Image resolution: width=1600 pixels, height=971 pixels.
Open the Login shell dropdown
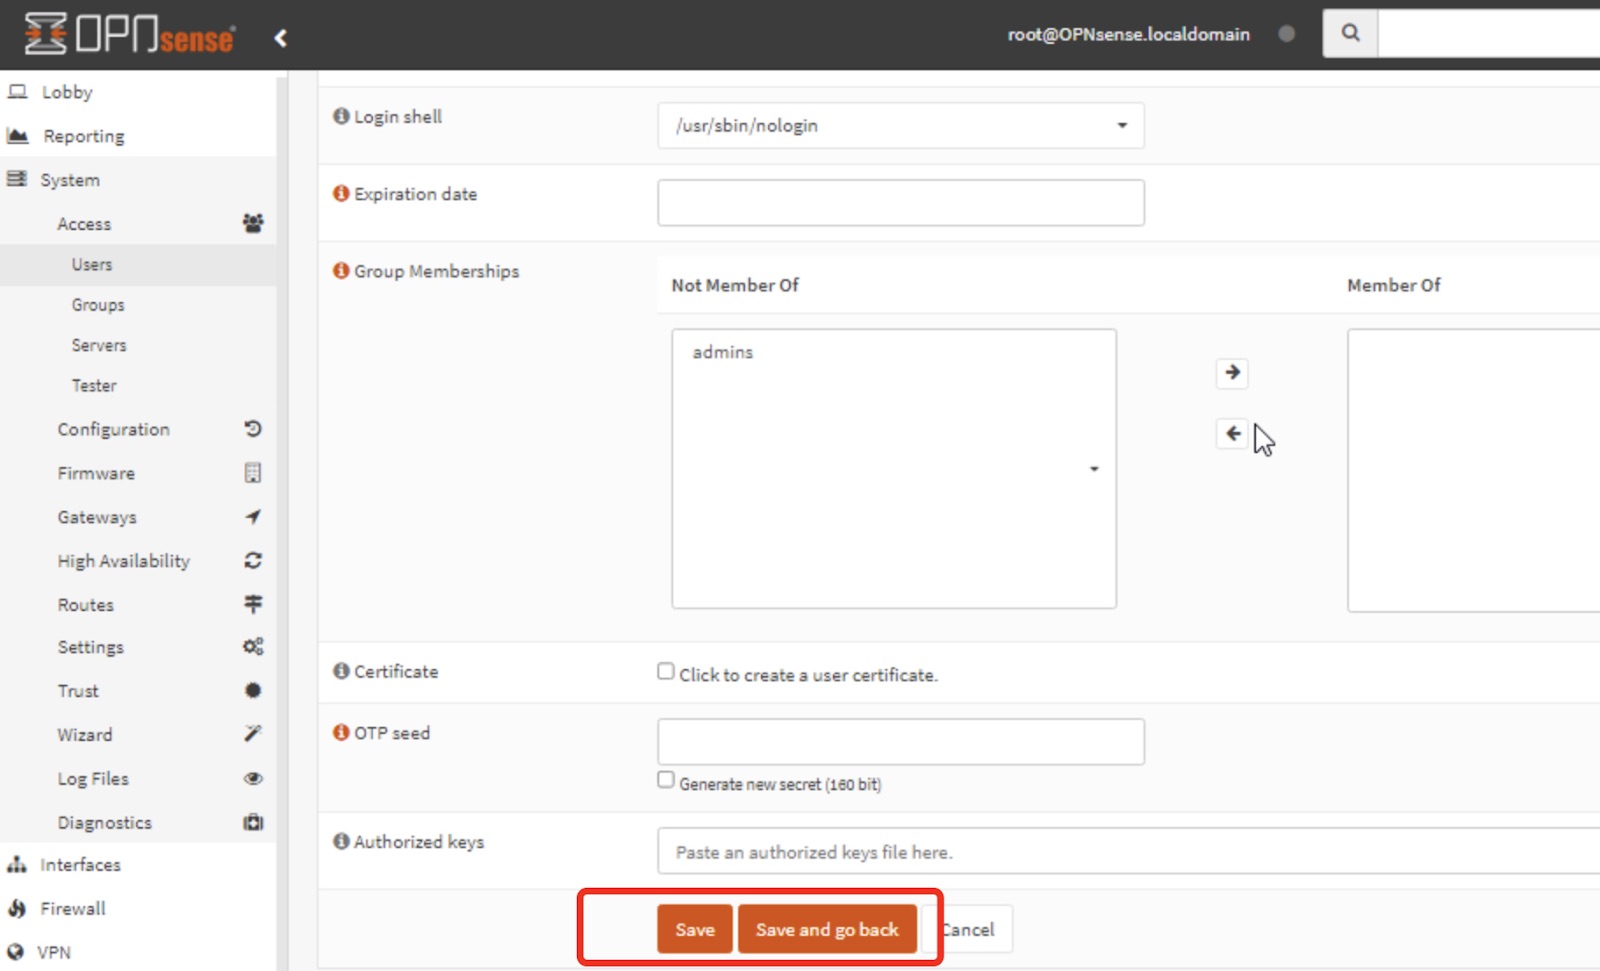900,126
